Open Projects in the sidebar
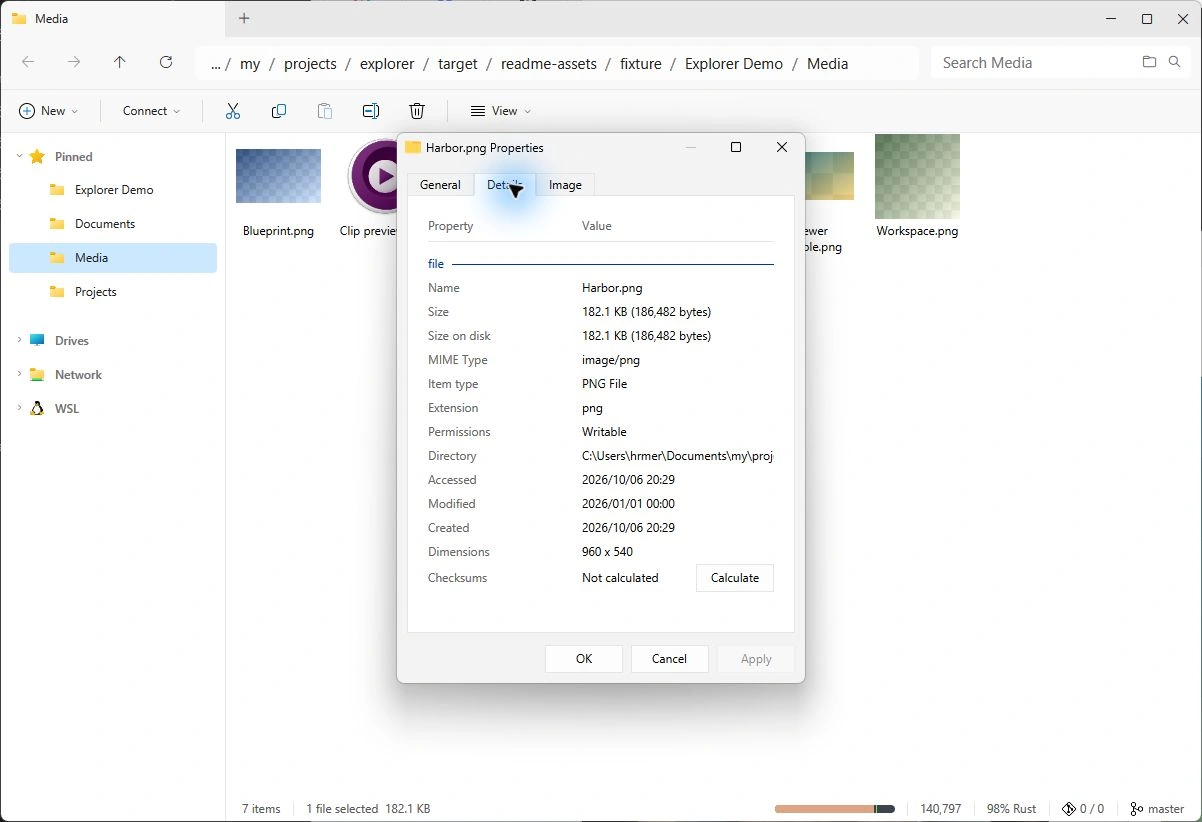The image size is (1202, 822). 113,292
